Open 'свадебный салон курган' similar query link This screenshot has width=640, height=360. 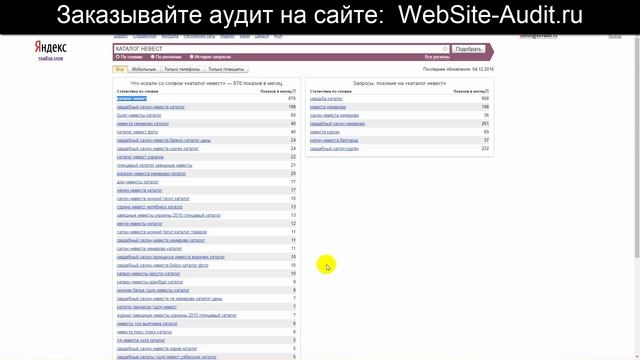click(334, 149)
